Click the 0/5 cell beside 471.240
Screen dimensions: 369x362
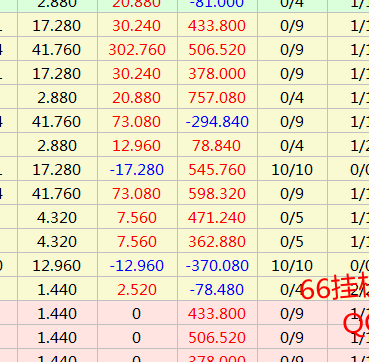click(292, 218)
